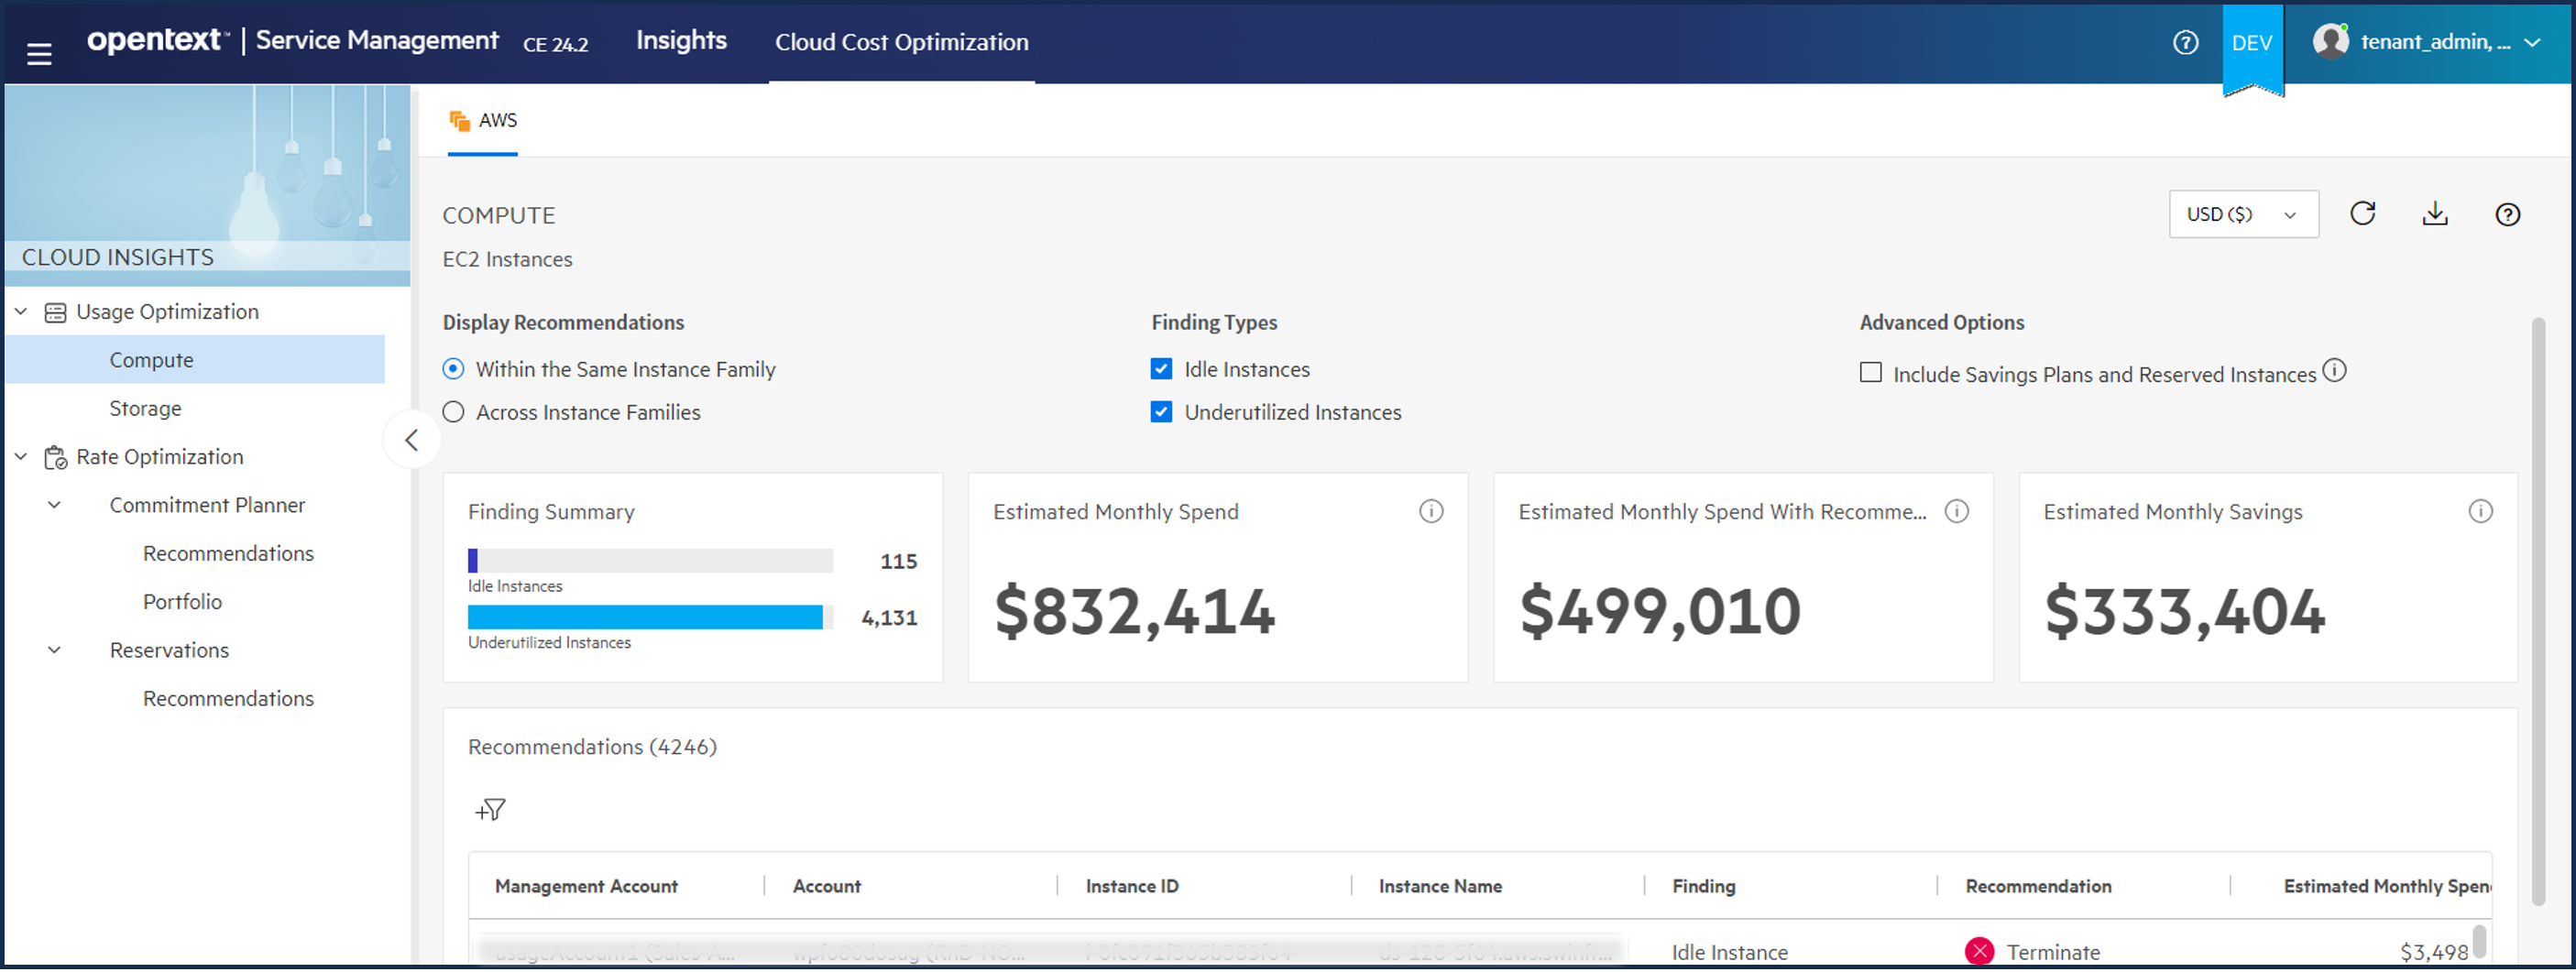Click the Rate Optimization clipboard icon
This screenshot has height=972, width=2576.
[x=56, y=457]
